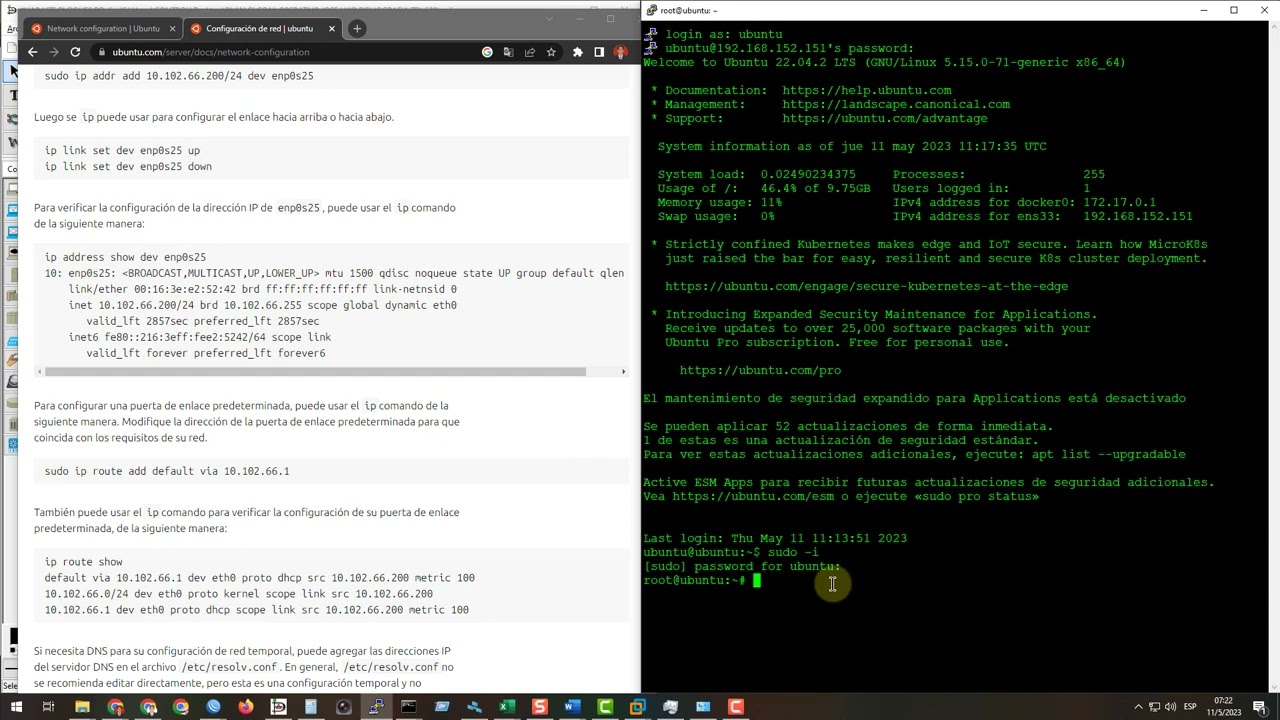Open the PuTTY window system menu icon
The image size is (1280, 720).
pos(651,10)
